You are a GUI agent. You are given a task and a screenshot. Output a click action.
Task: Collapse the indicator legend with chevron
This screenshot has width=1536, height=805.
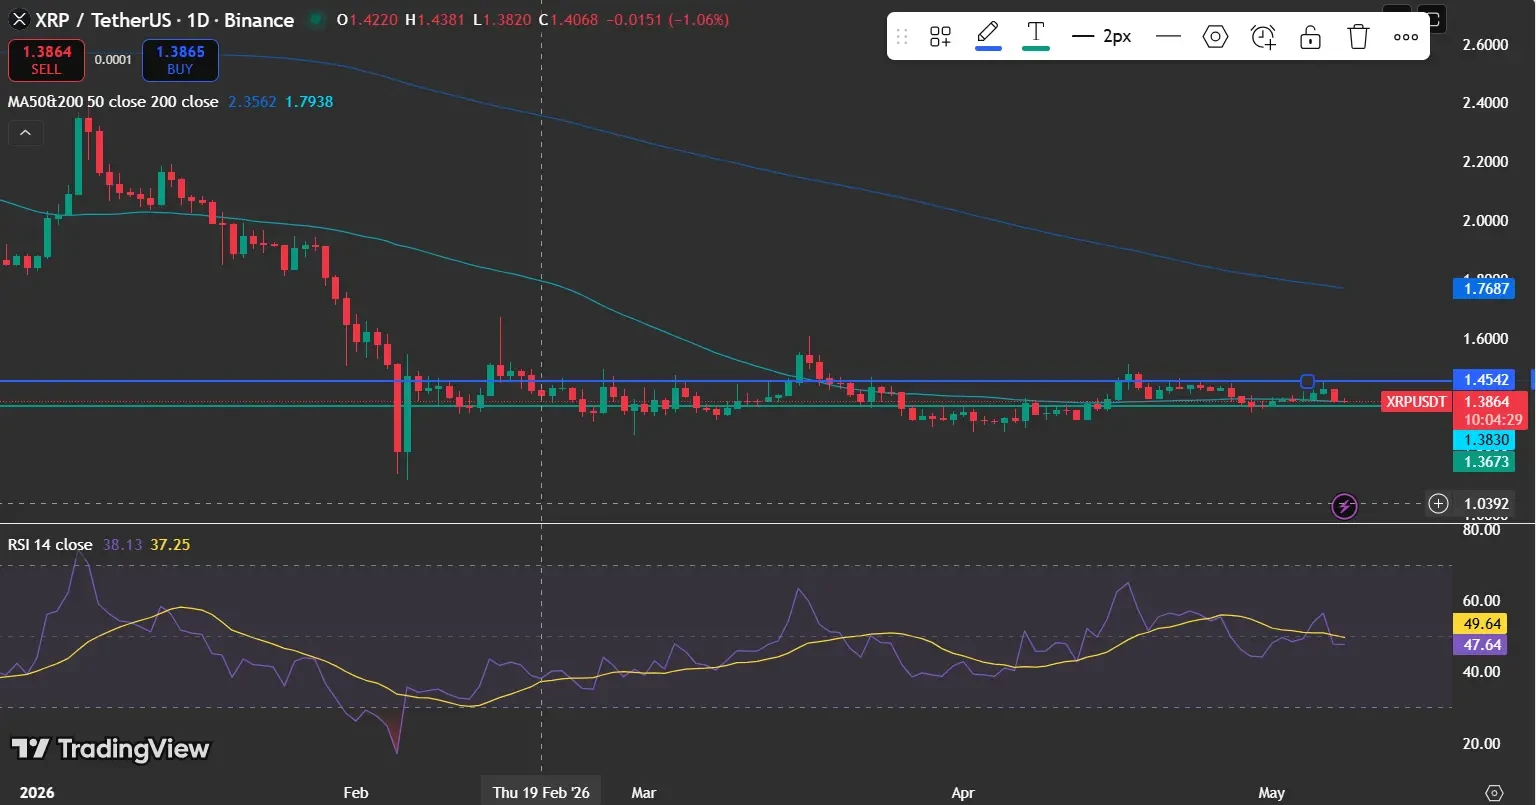point(25,132)
